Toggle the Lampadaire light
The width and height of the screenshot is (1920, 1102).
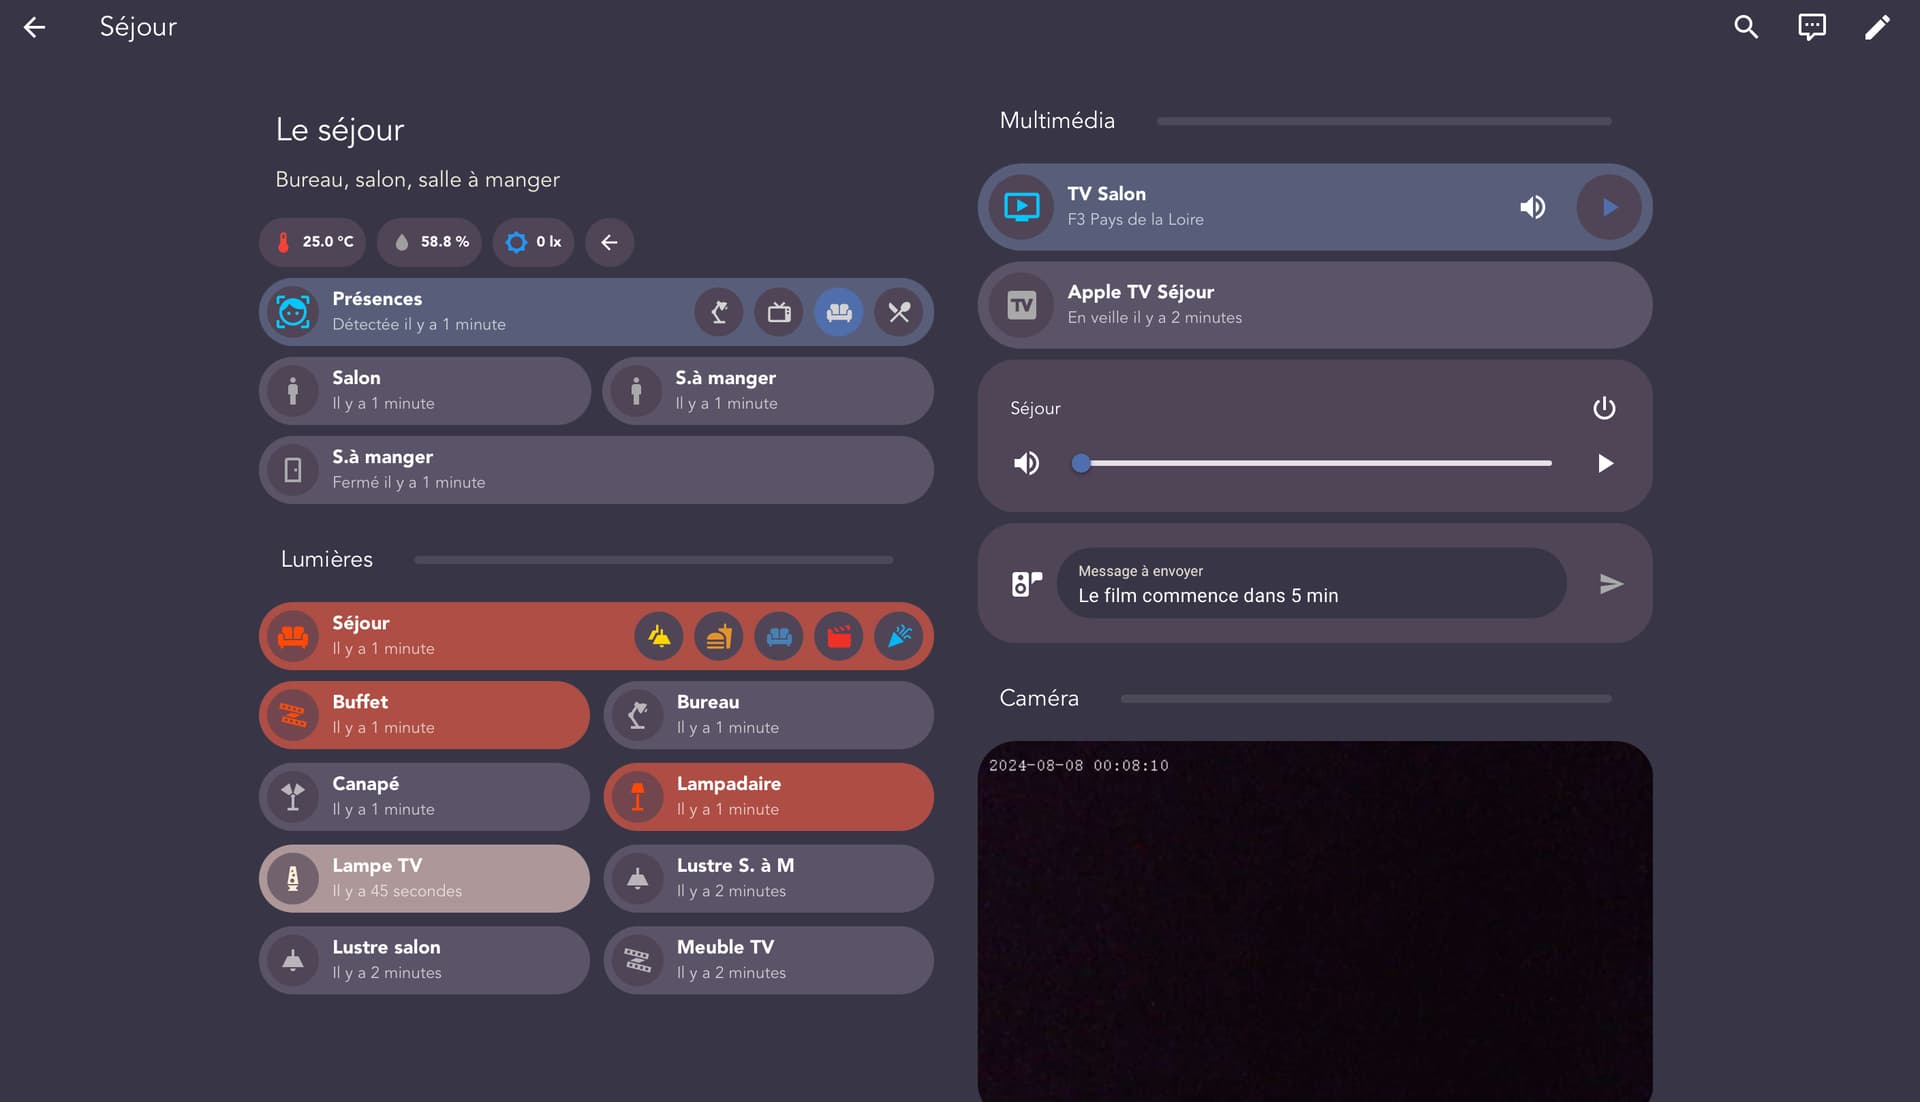tap(768, 797)
